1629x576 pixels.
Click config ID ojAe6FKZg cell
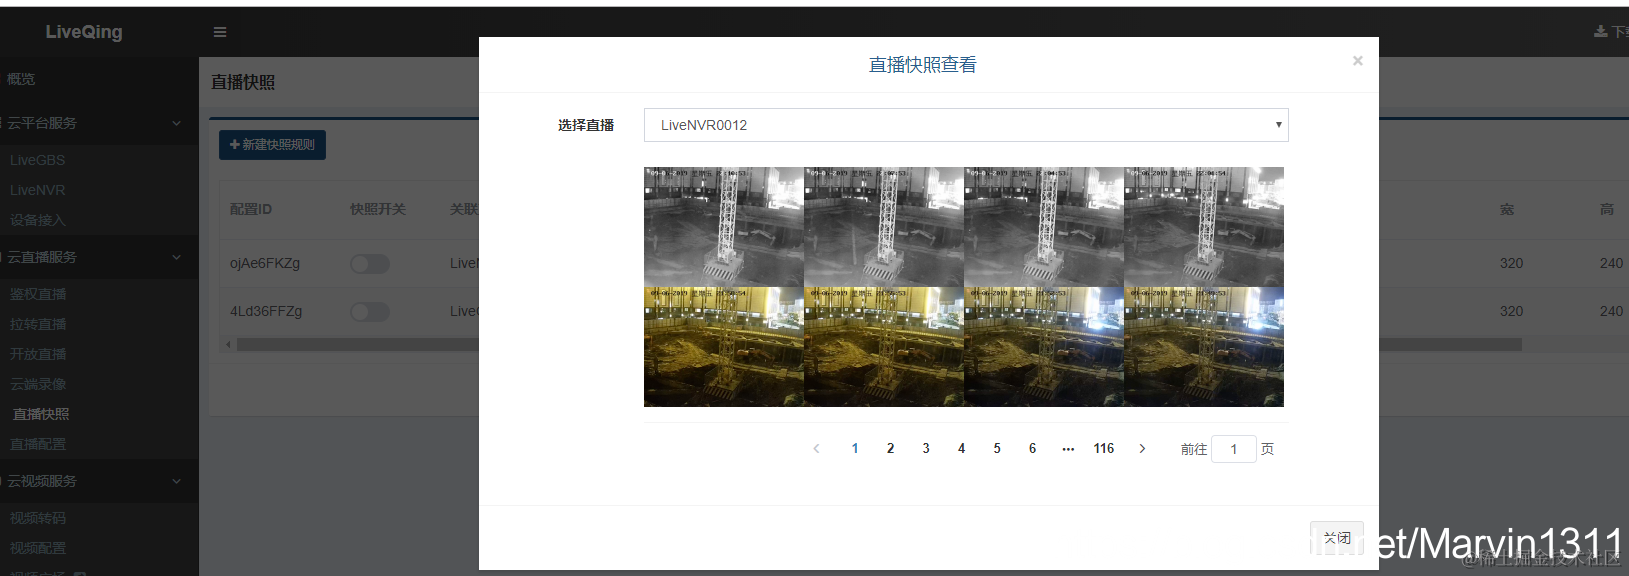tap(265, 263)
